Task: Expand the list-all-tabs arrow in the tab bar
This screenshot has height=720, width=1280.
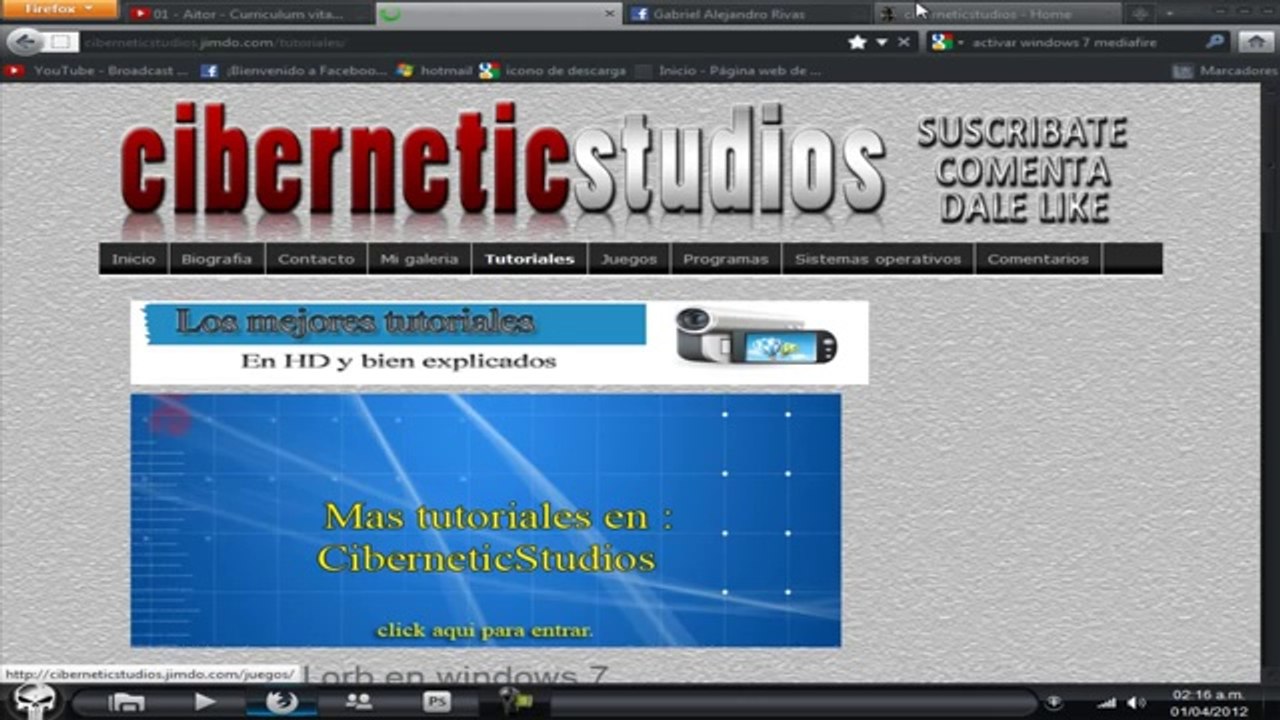Action: tap(1169, 14)
